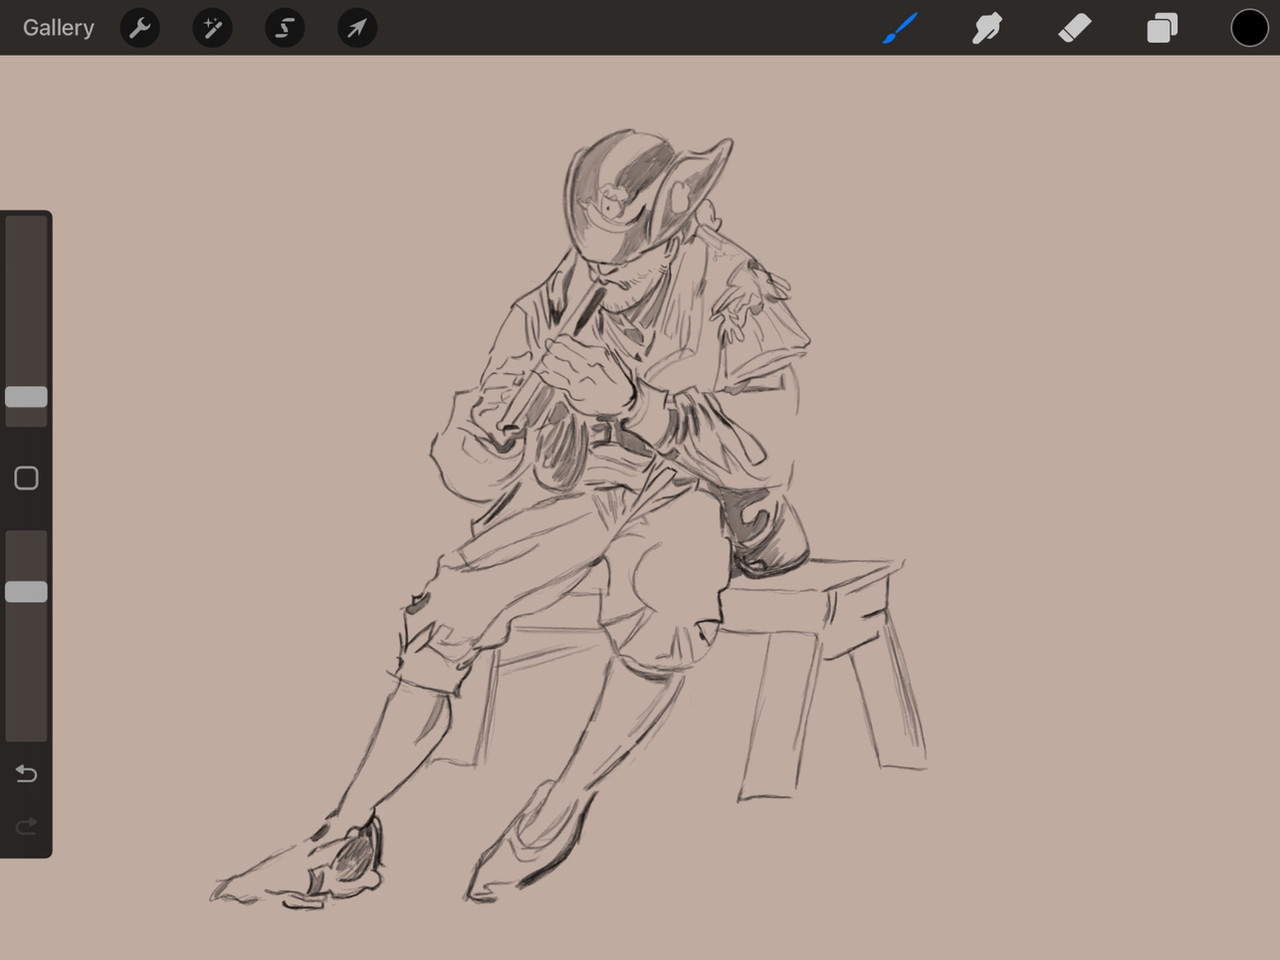Viewport: 1280px width, 960px height.
Task: Open the active color picker
Action: click(x=1249, y=28)
